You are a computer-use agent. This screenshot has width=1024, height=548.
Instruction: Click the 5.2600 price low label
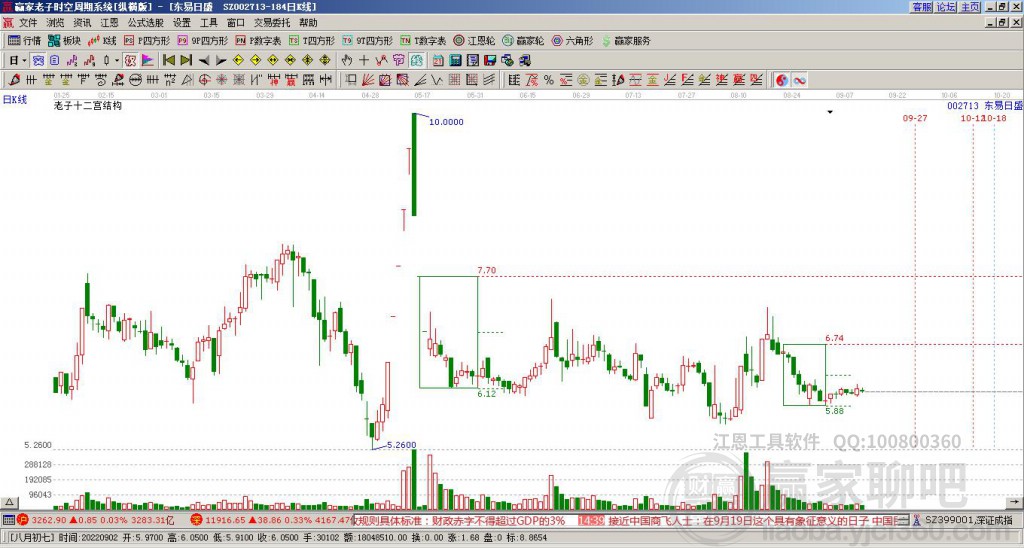pos(401,445)
